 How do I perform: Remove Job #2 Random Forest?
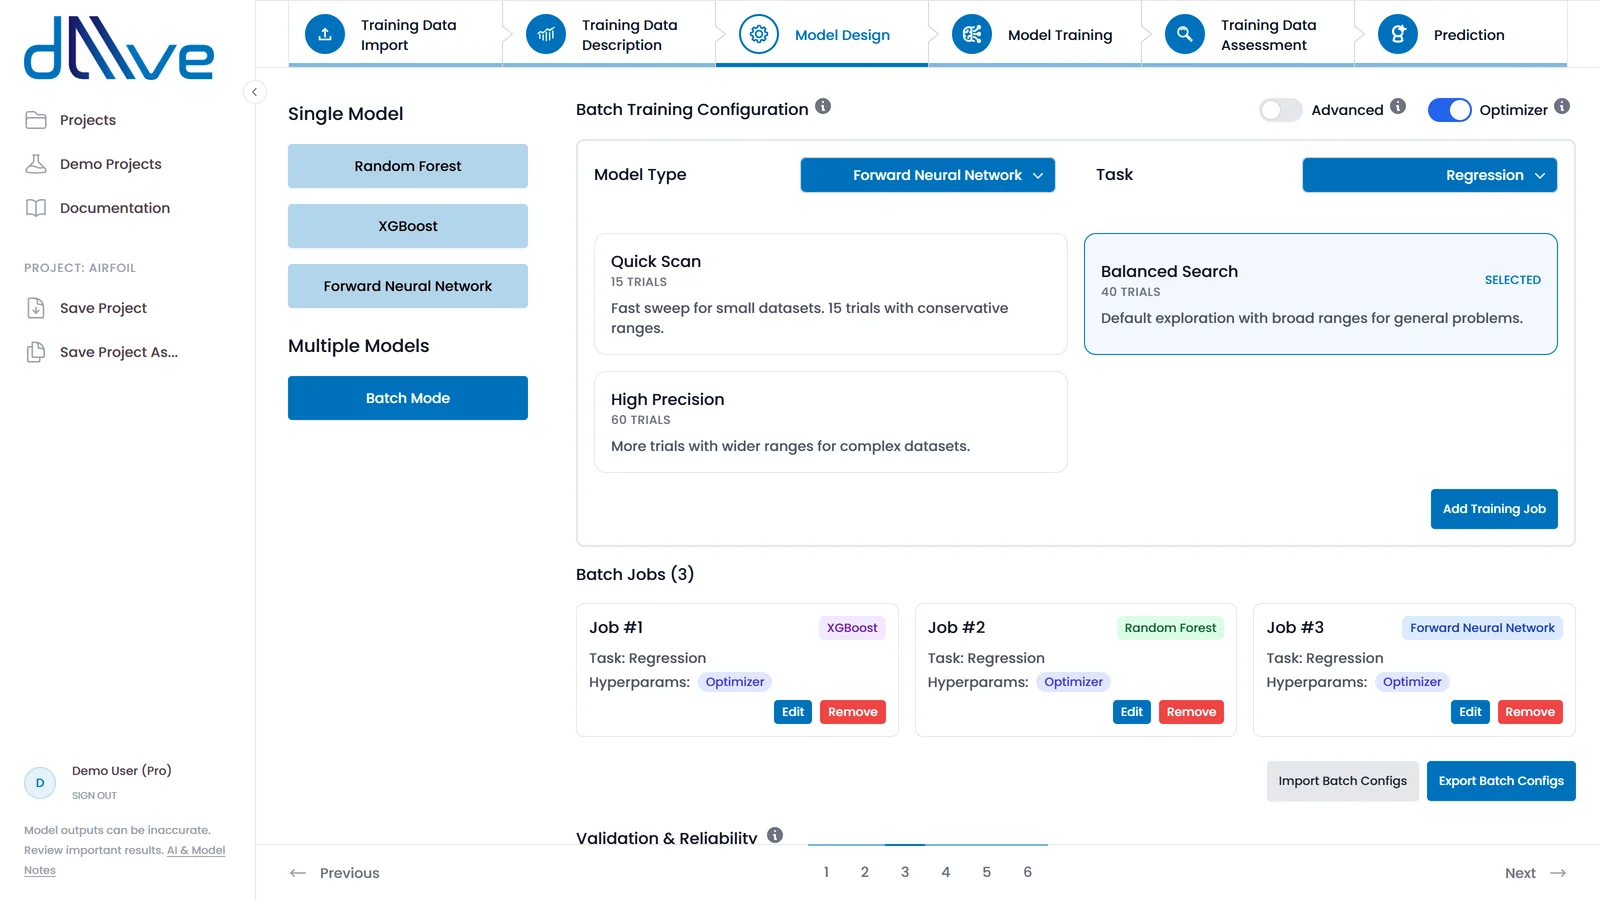(x=1191, y=712)
